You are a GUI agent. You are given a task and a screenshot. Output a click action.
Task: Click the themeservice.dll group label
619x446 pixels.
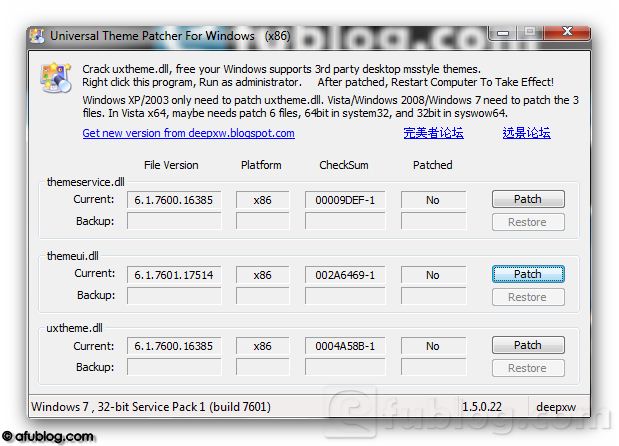(85, 182)
